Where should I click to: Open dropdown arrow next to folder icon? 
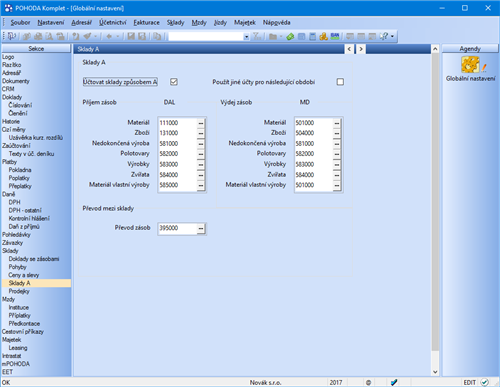coord(281,36)
